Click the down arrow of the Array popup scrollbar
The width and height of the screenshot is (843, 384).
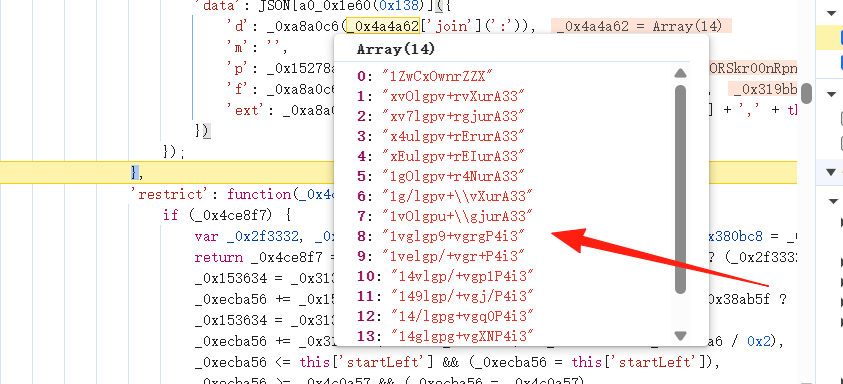coord(680,336)
